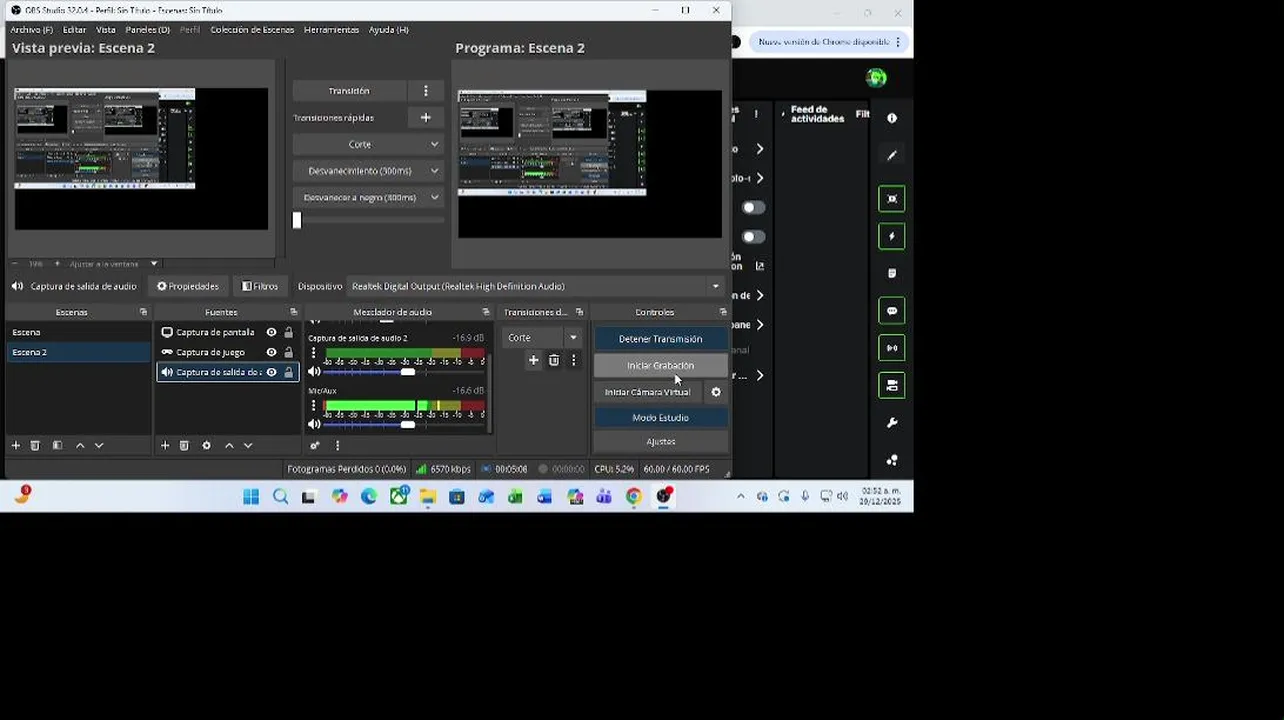Open Vista menu
The image size is (1284, 720).
click(x=105, y=30)
